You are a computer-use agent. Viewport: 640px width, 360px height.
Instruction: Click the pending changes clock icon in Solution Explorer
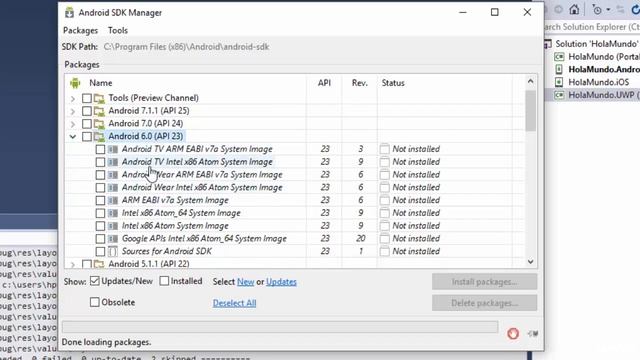597,10
